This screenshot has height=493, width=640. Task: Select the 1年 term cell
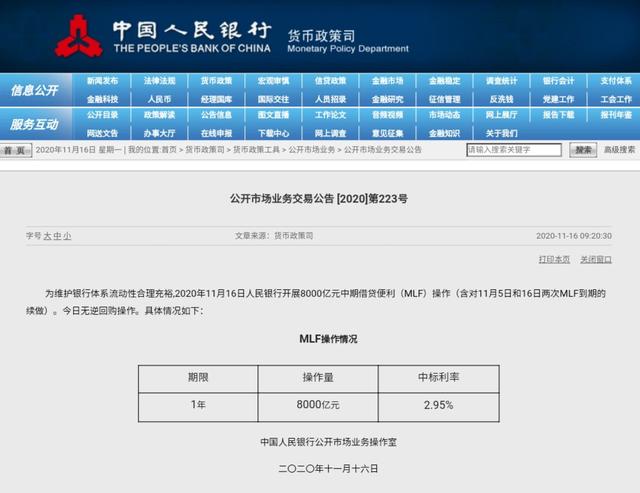pyautogui.click(x=198, y=405)
